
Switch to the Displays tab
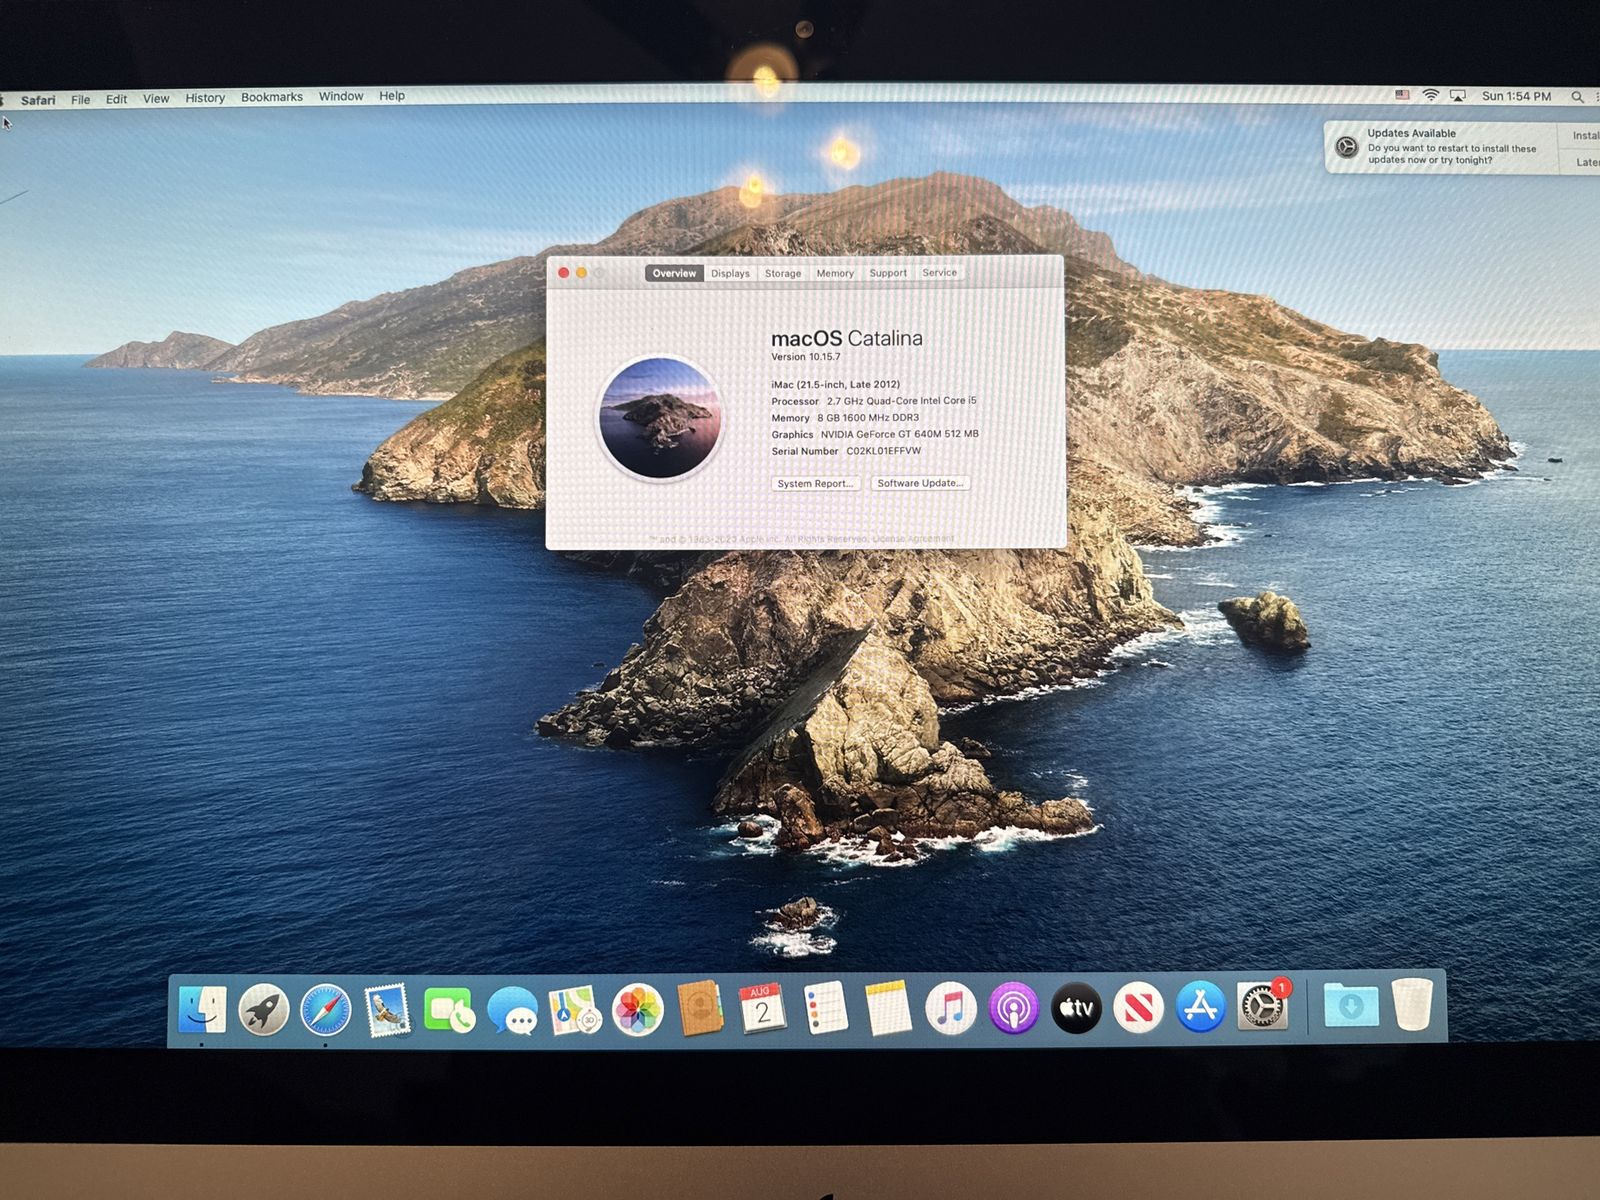(x=730, y=273)
